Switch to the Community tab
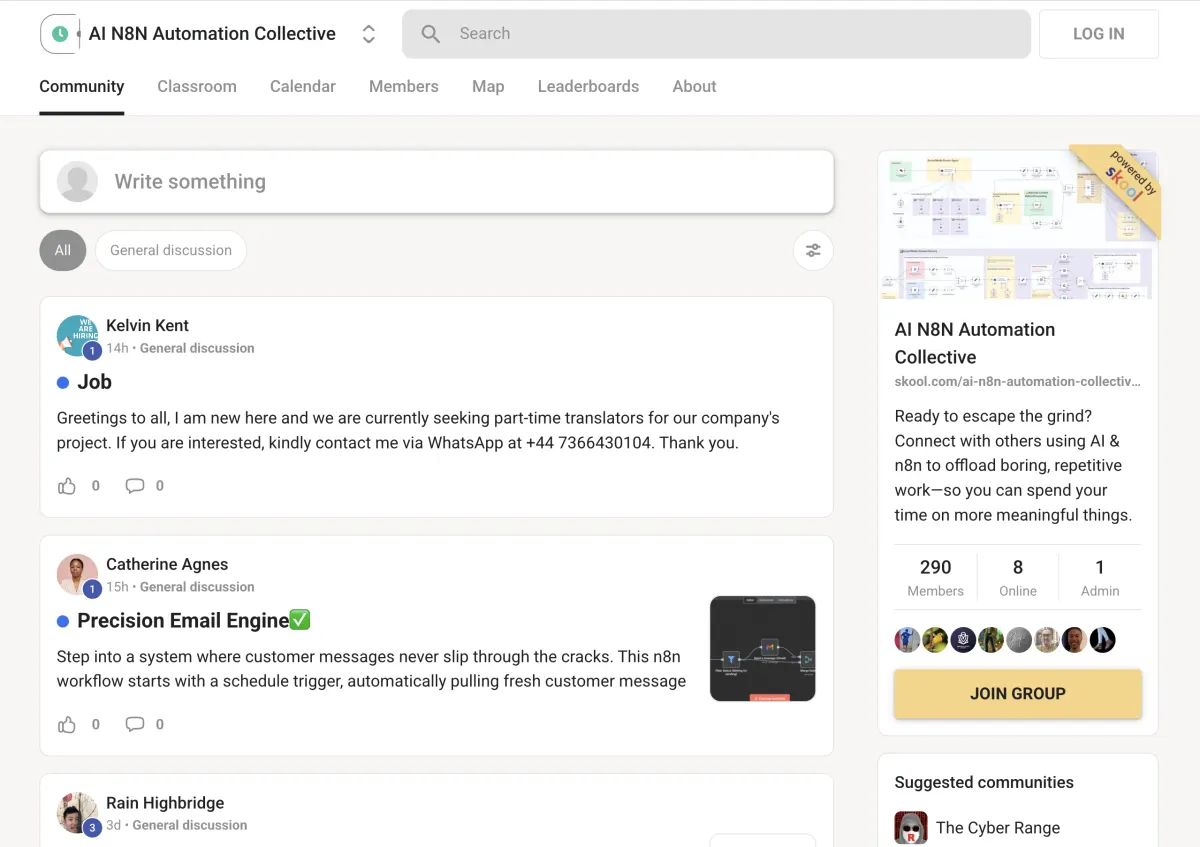 point(82,86)
